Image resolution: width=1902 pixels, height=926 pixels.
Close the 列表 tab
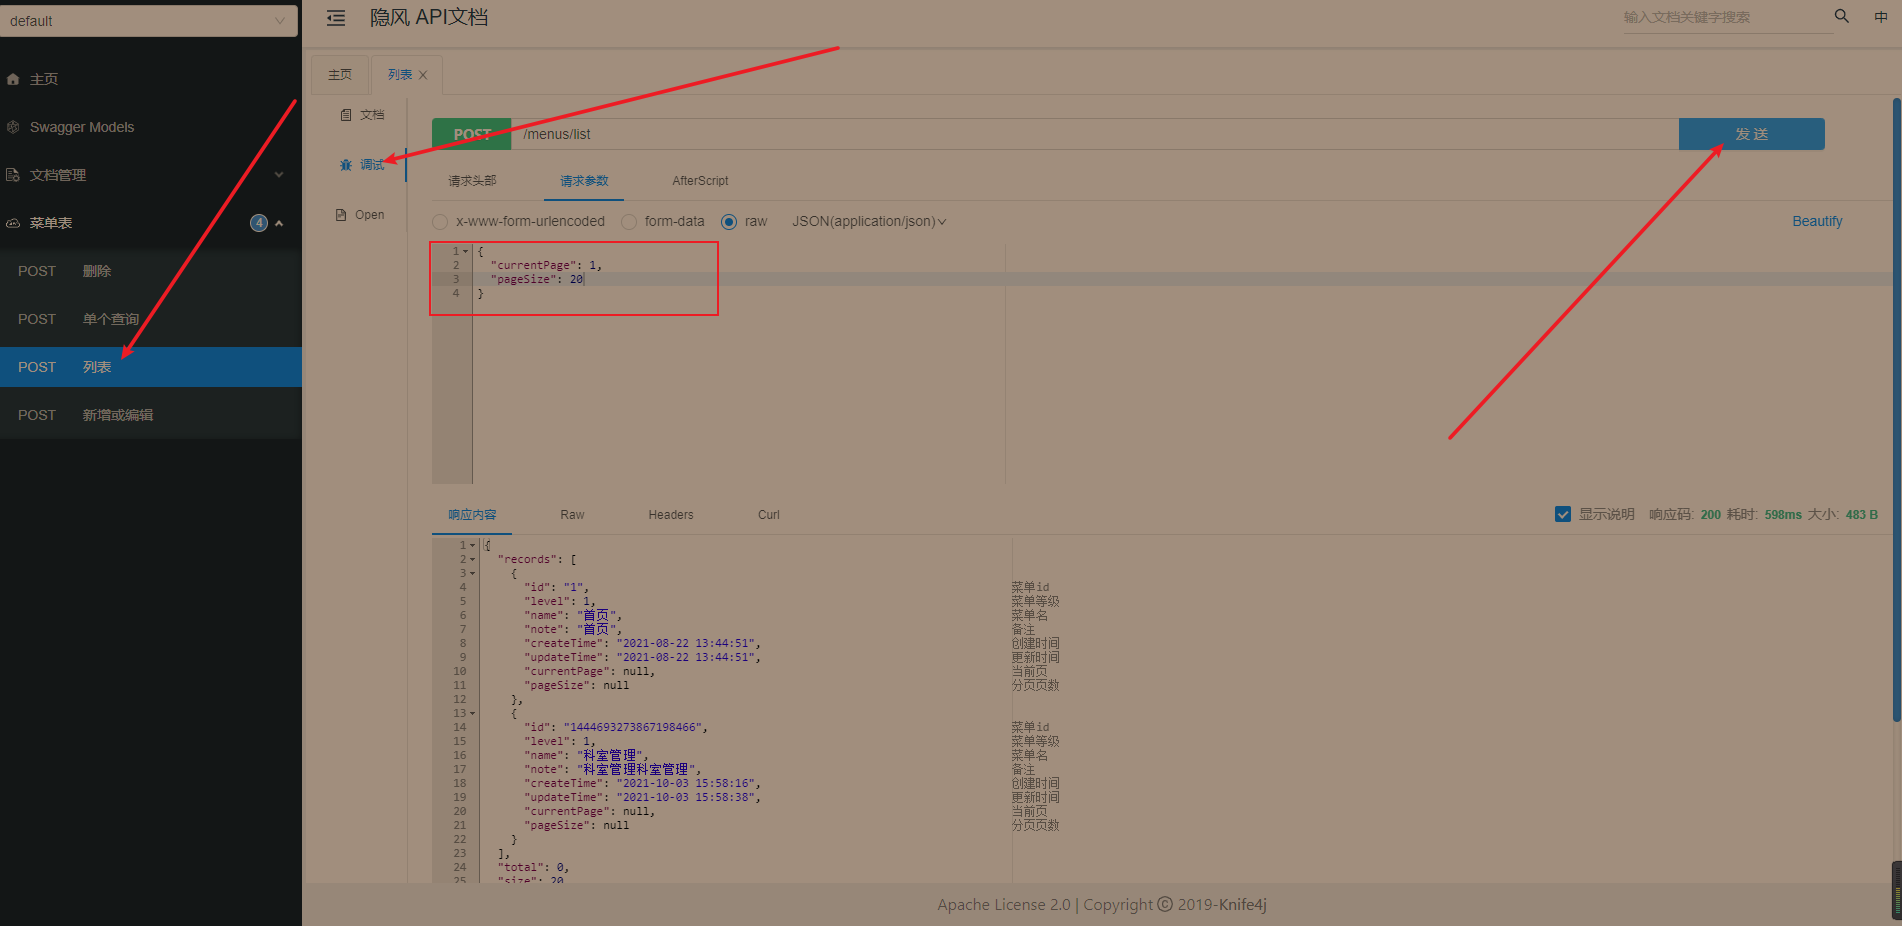(423, 75)
